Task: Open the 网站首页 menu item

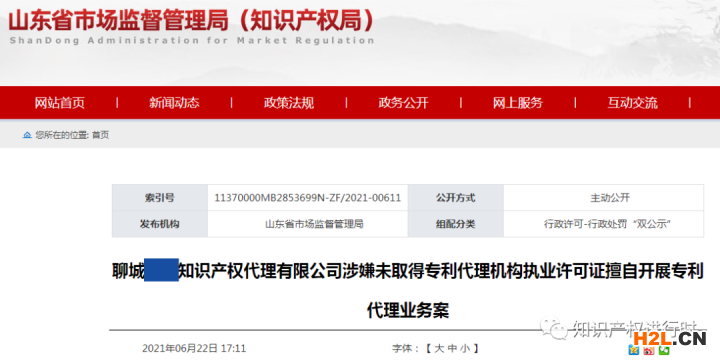Action: click(60, 102)
